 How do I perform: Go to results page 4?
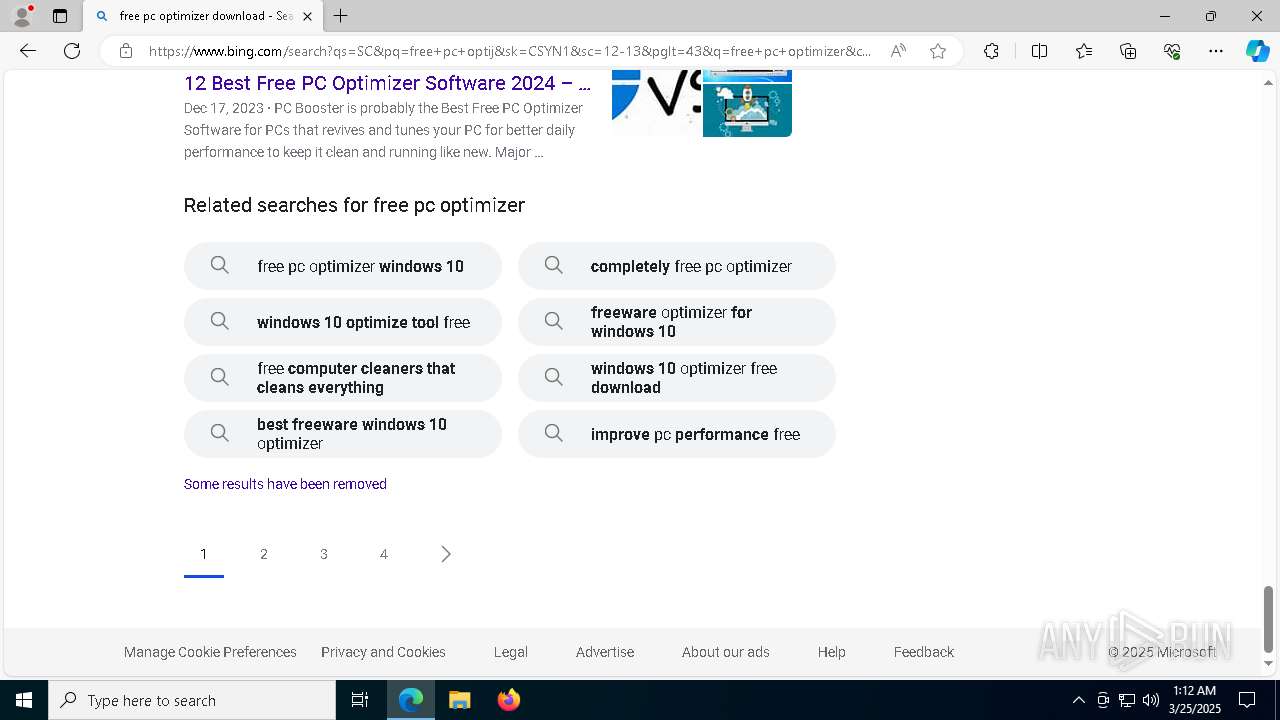coord(384,554)
